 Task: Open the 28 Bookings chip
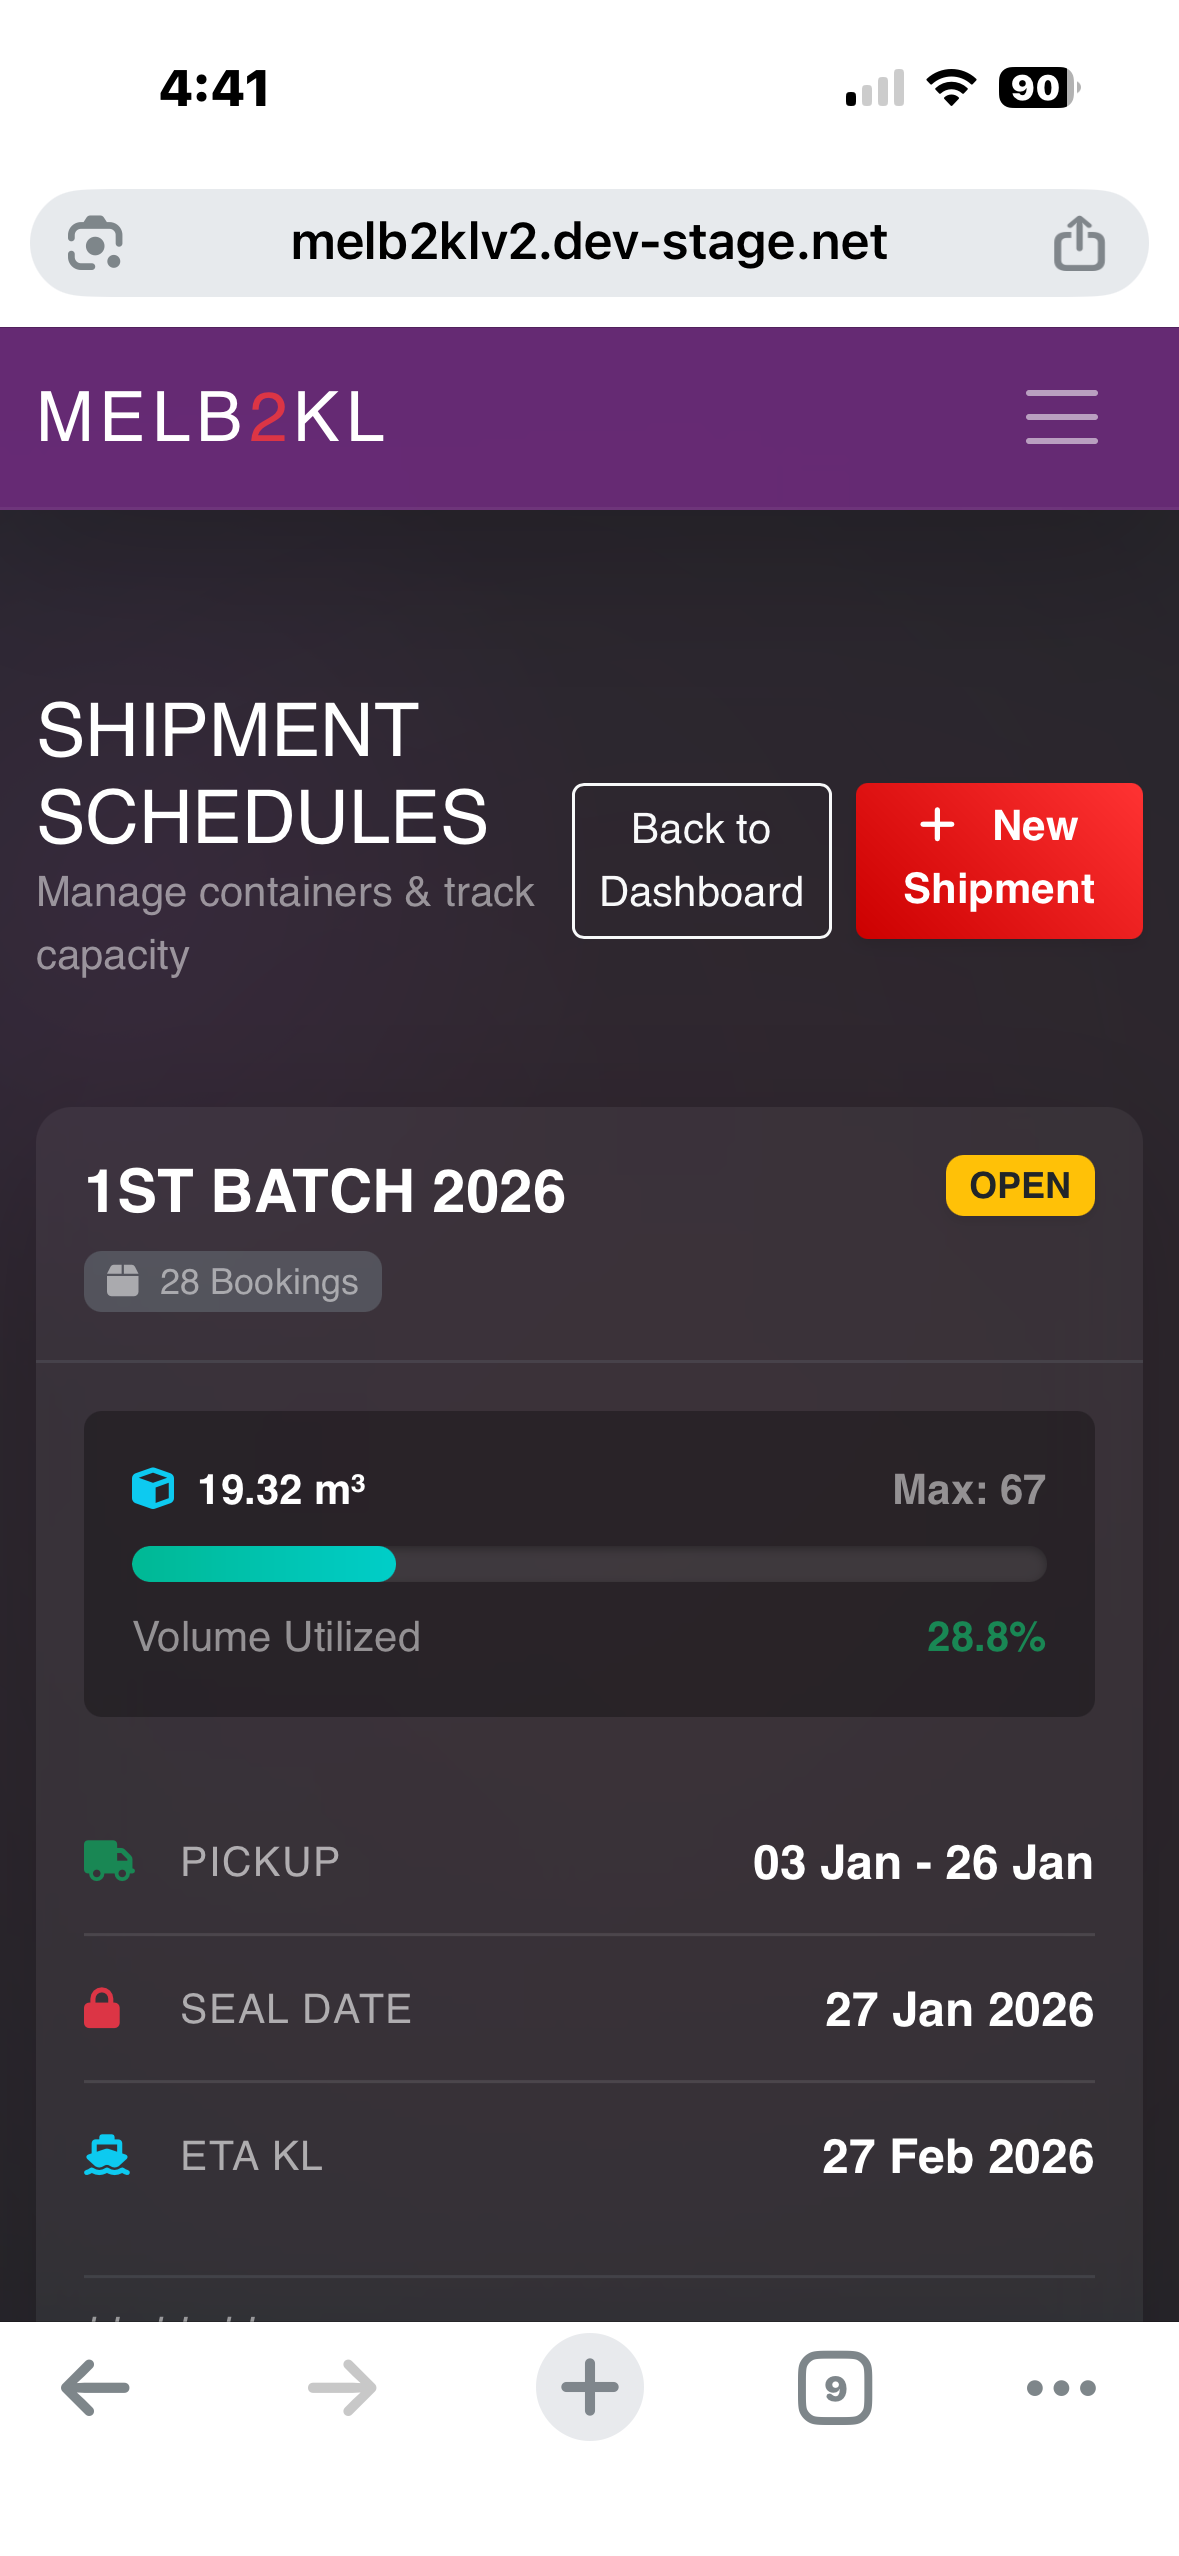(x=233, y=1282)
